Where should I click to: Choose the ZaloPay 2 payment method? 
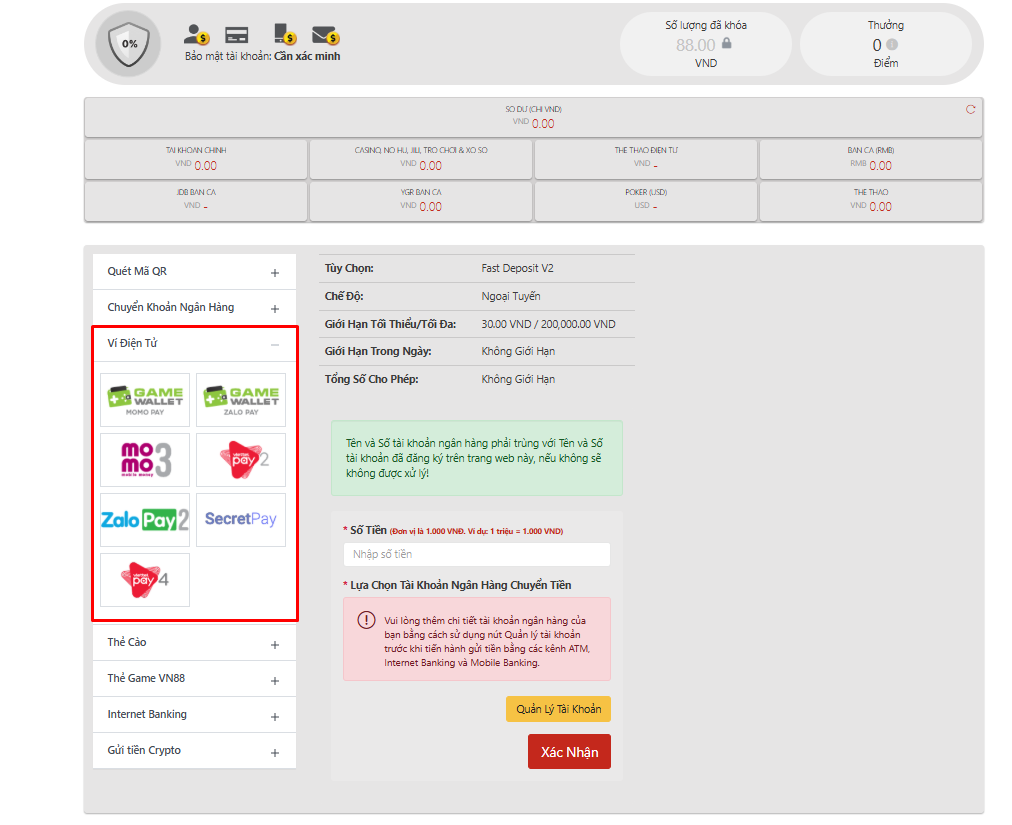click(x=145, y=520)
